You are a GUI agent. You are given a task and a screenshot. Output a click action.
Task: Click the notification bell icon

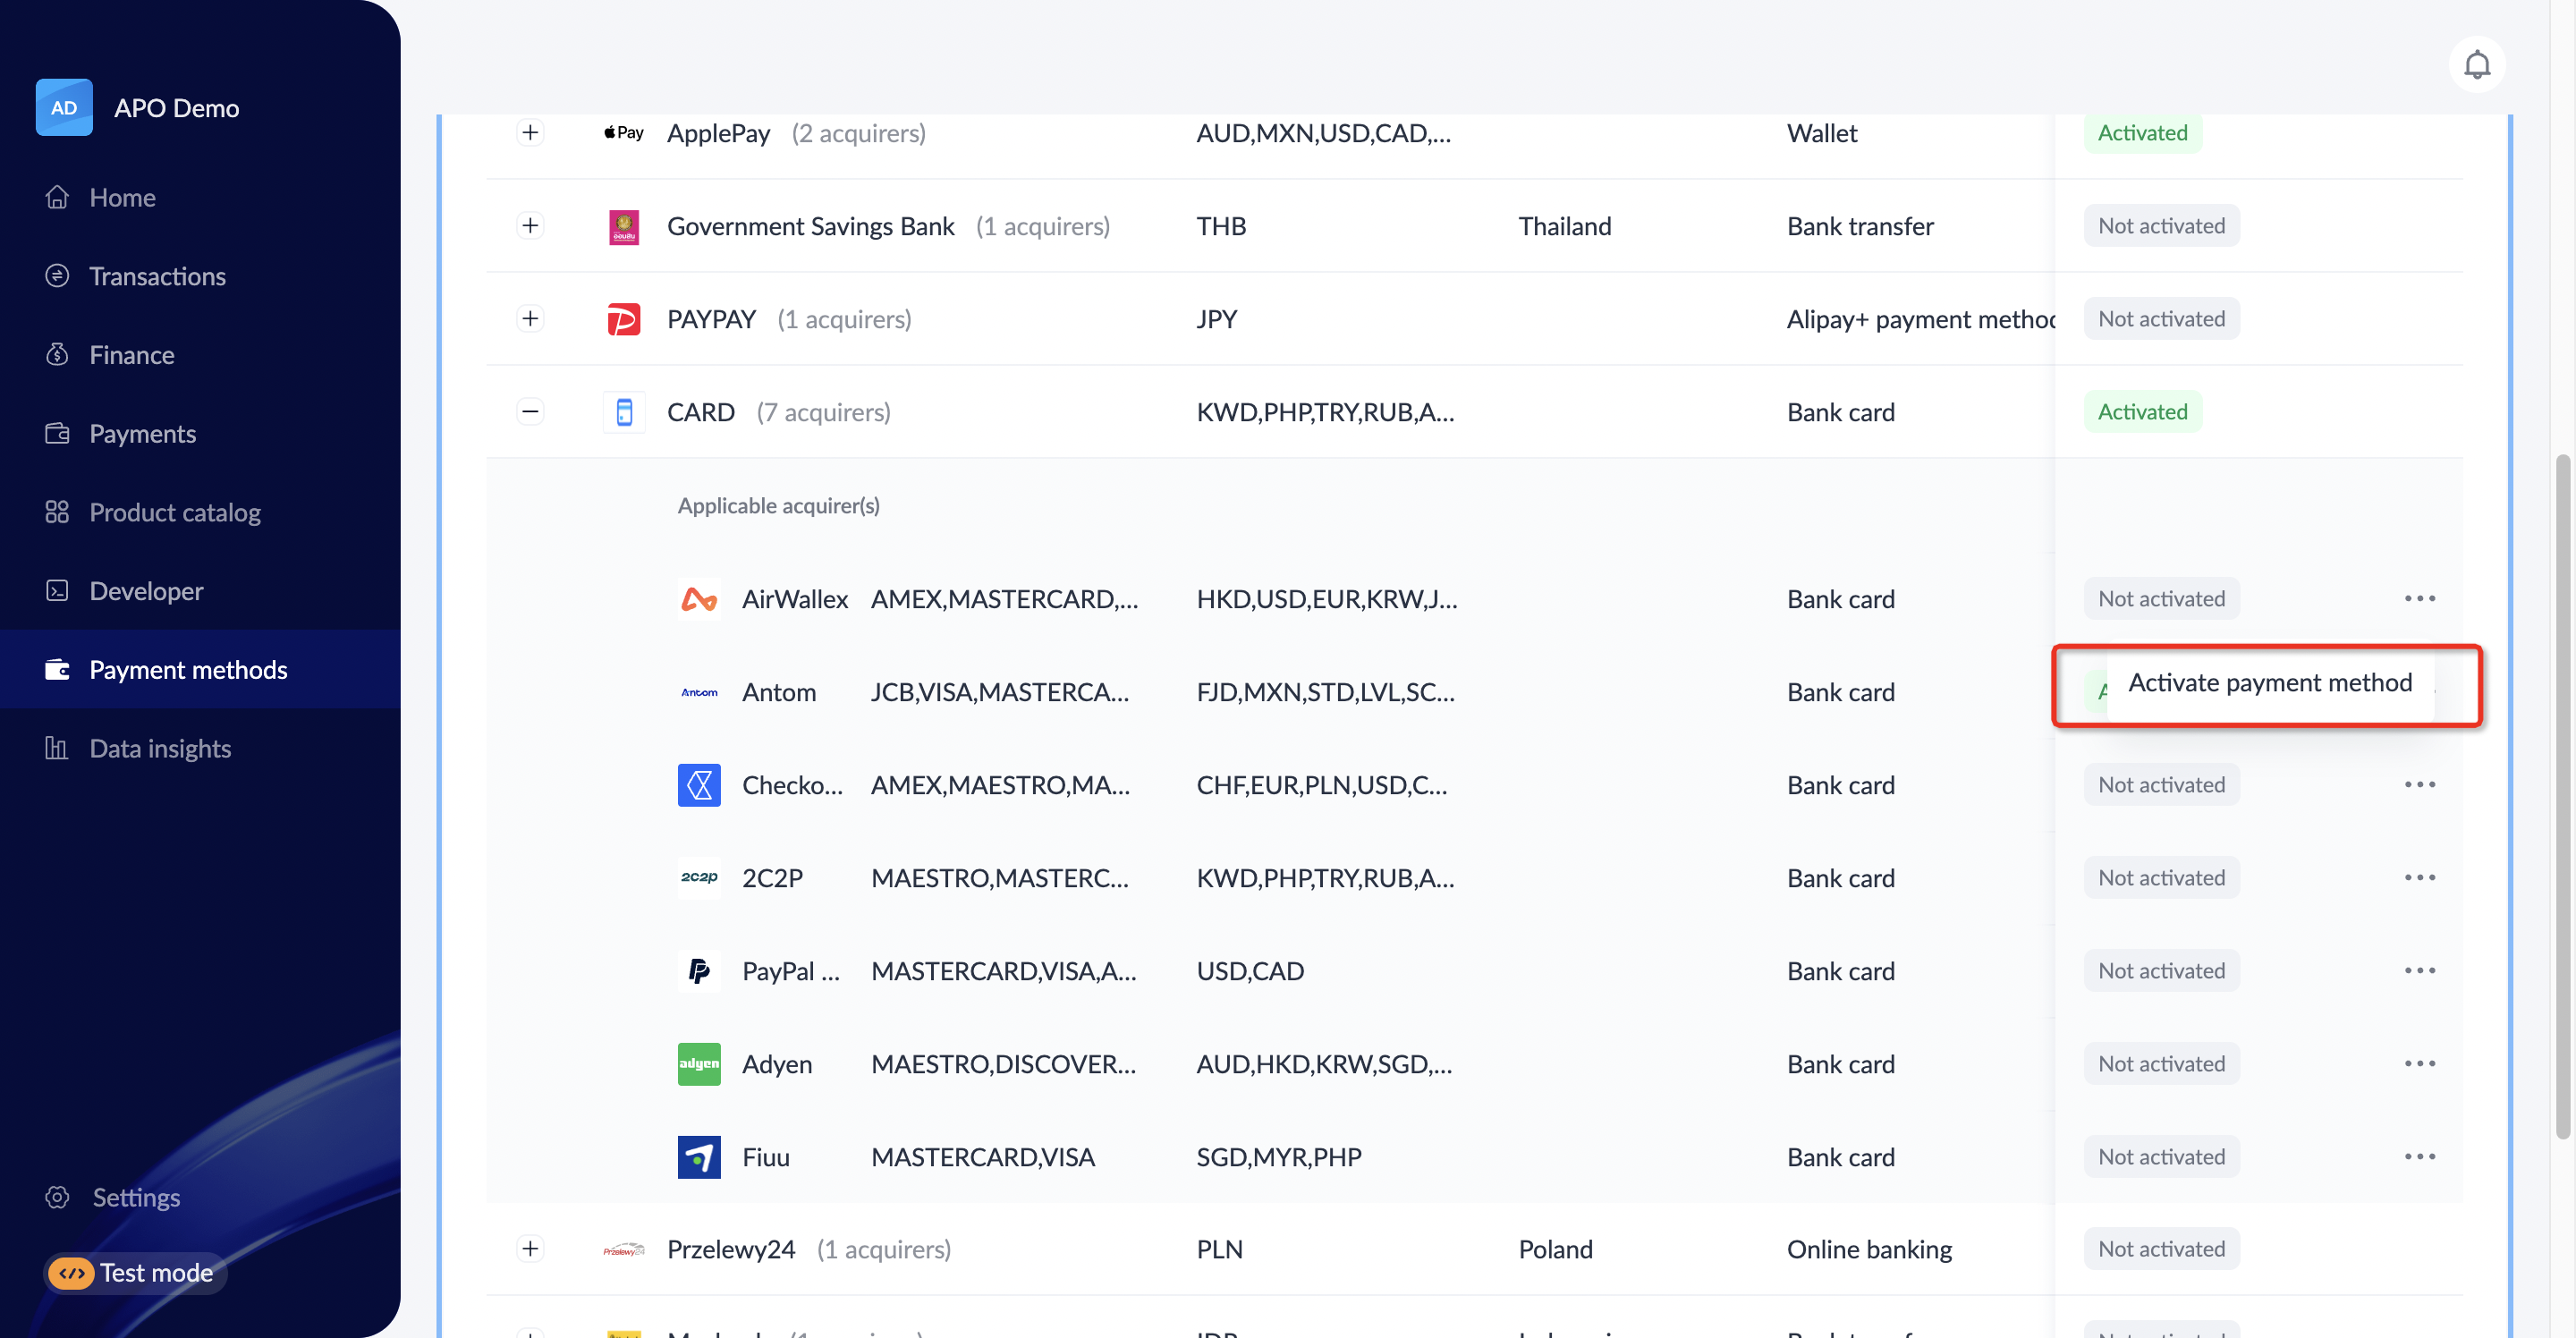point(2476,65)
